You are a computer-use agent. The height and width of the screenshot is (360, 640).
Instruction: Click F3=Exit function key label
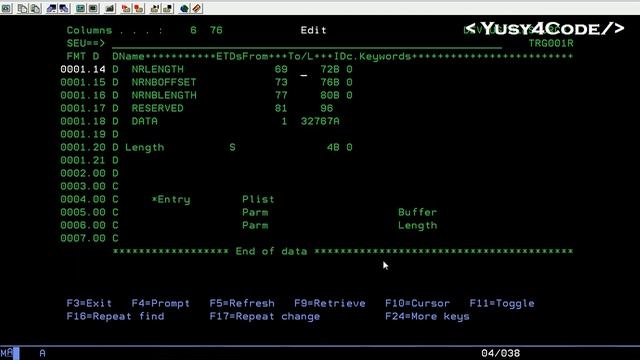pos(89,303)
